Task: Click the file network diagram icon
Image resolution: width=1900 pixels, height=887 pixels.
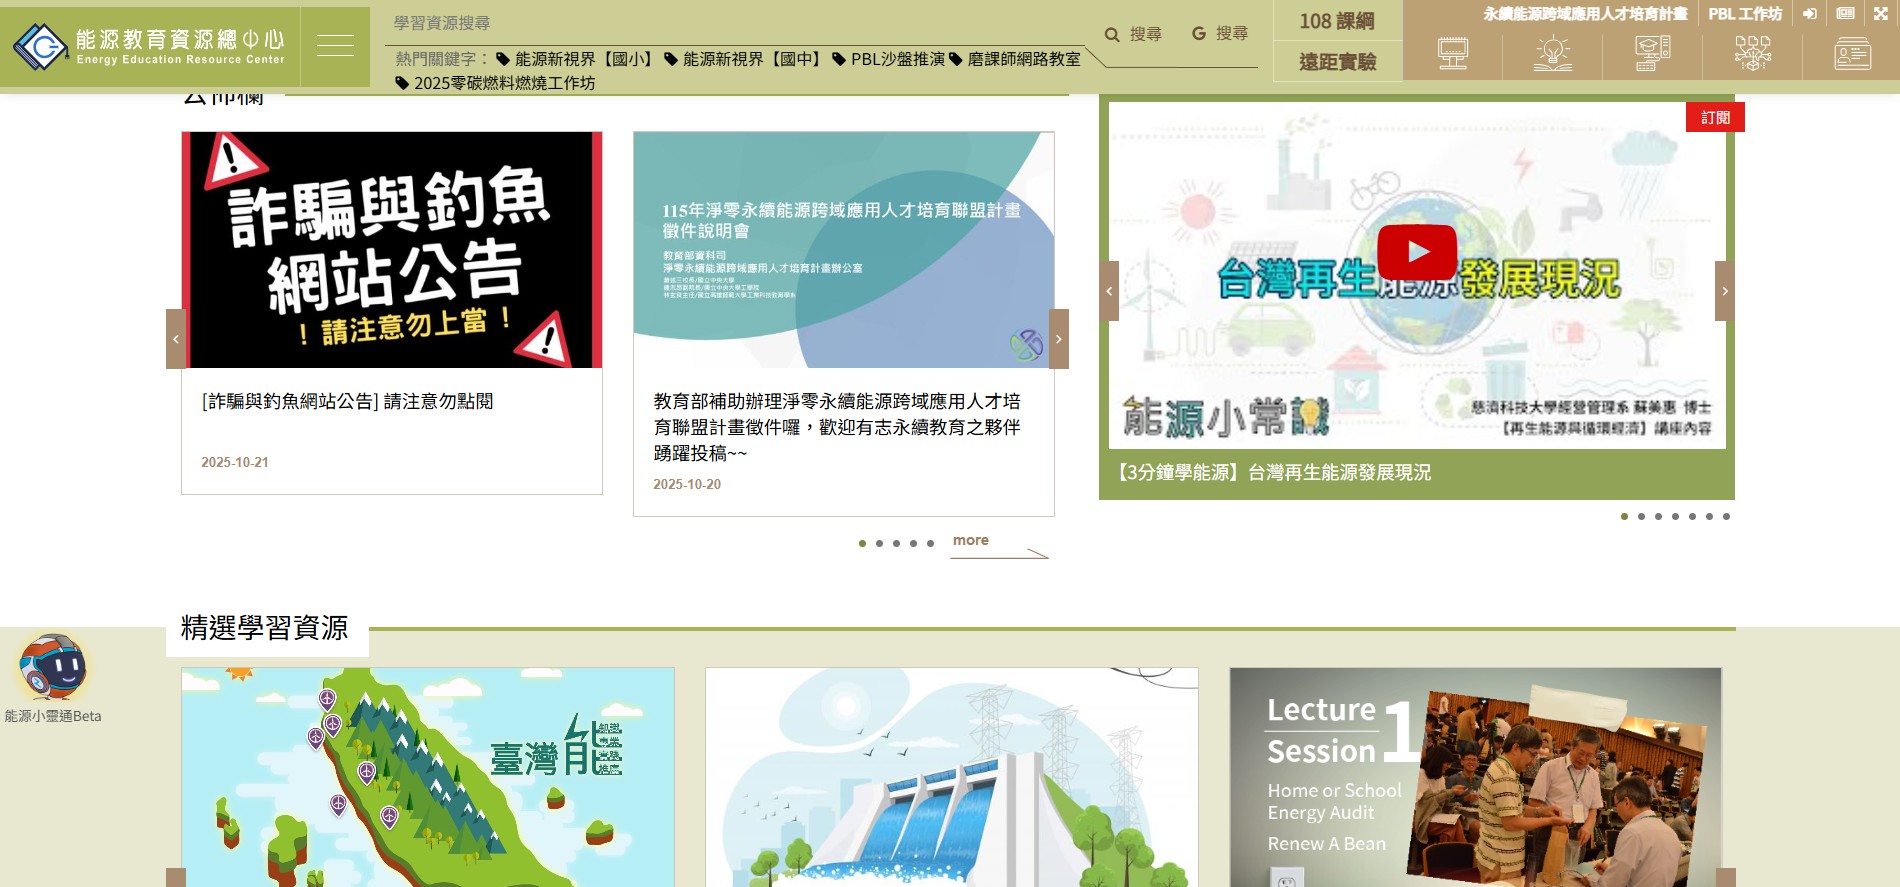Action: [x=1752, y=53]
